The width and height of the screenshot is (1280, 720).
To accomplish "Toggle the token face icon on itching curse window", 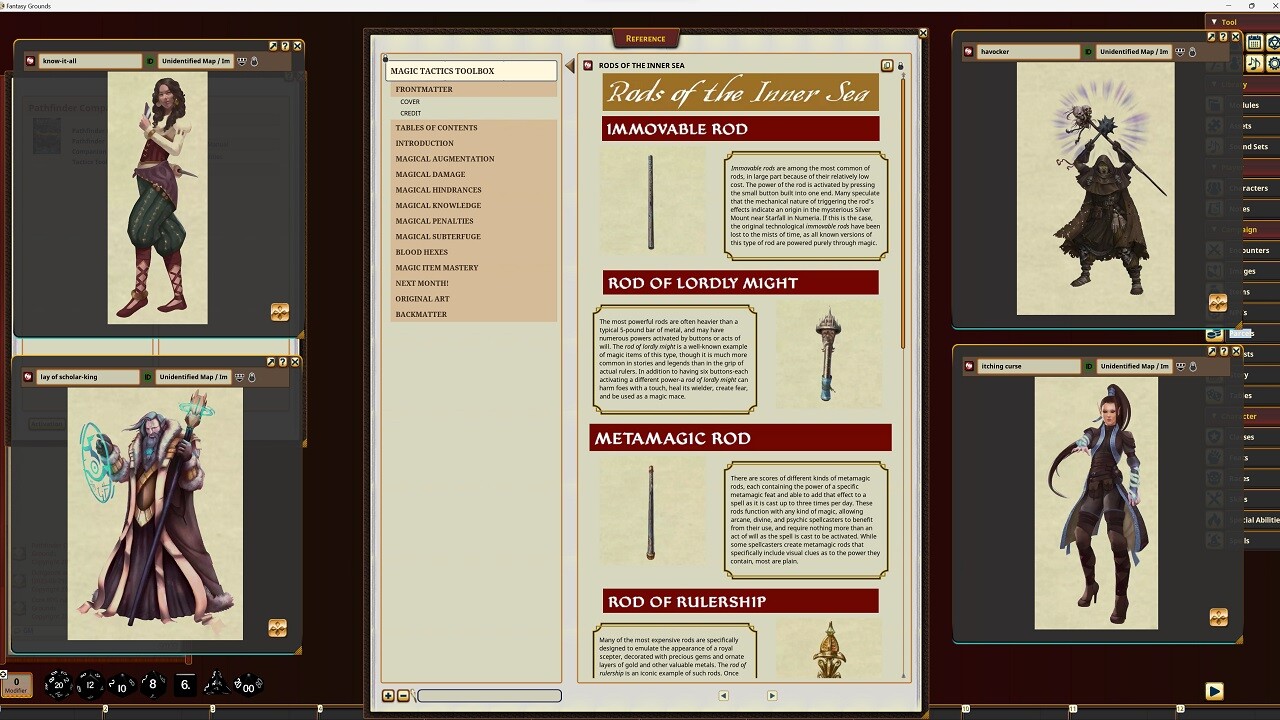I will 1182,365.
